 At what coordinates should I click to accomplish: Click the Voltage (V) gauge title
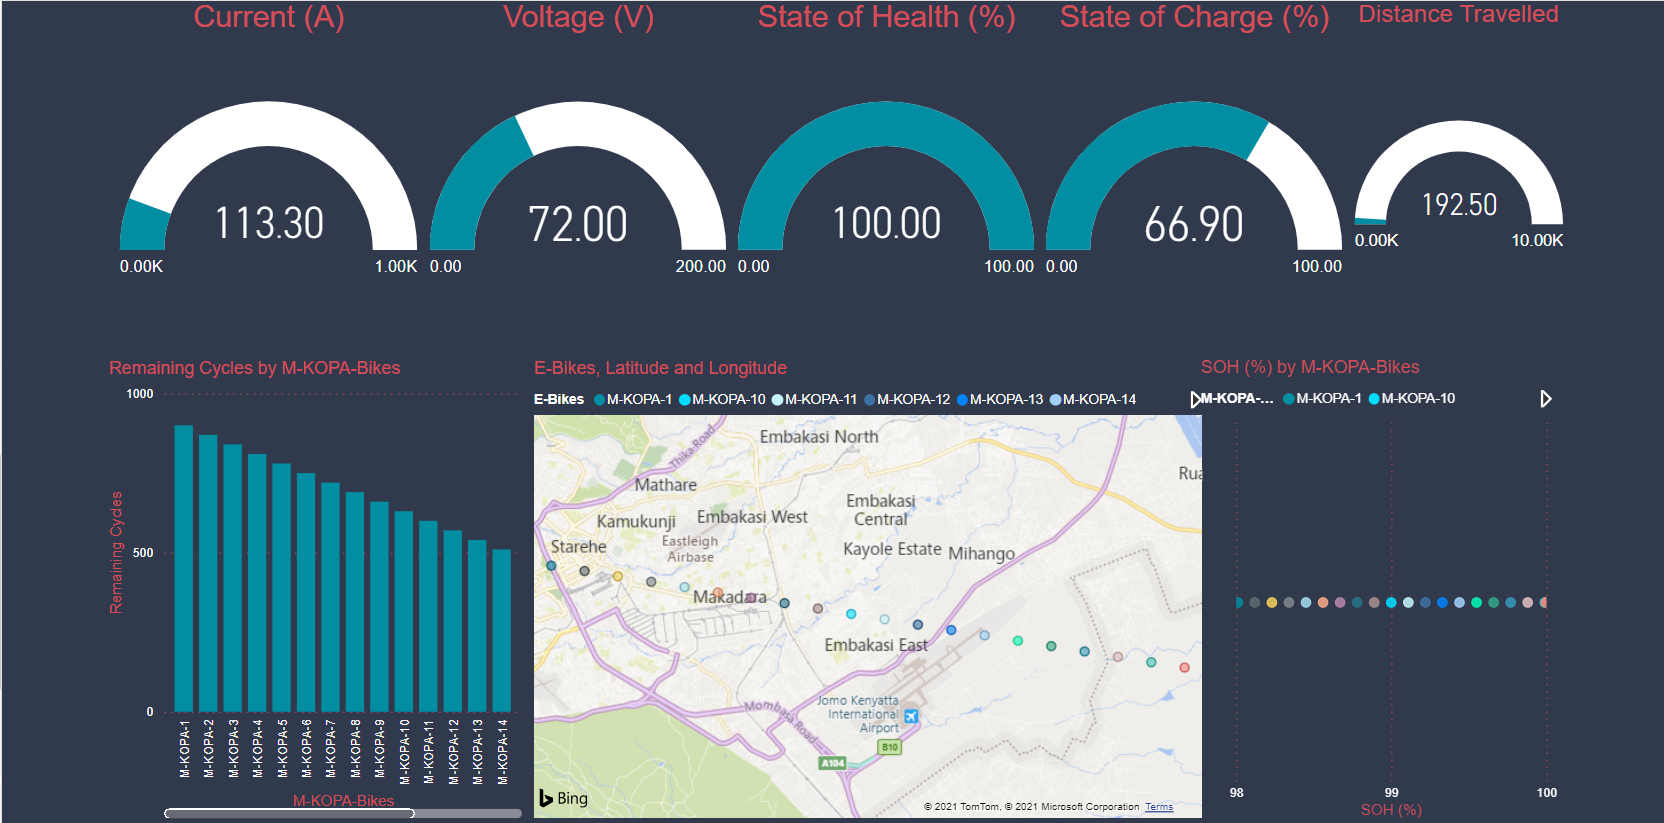[x=579, y=17]
